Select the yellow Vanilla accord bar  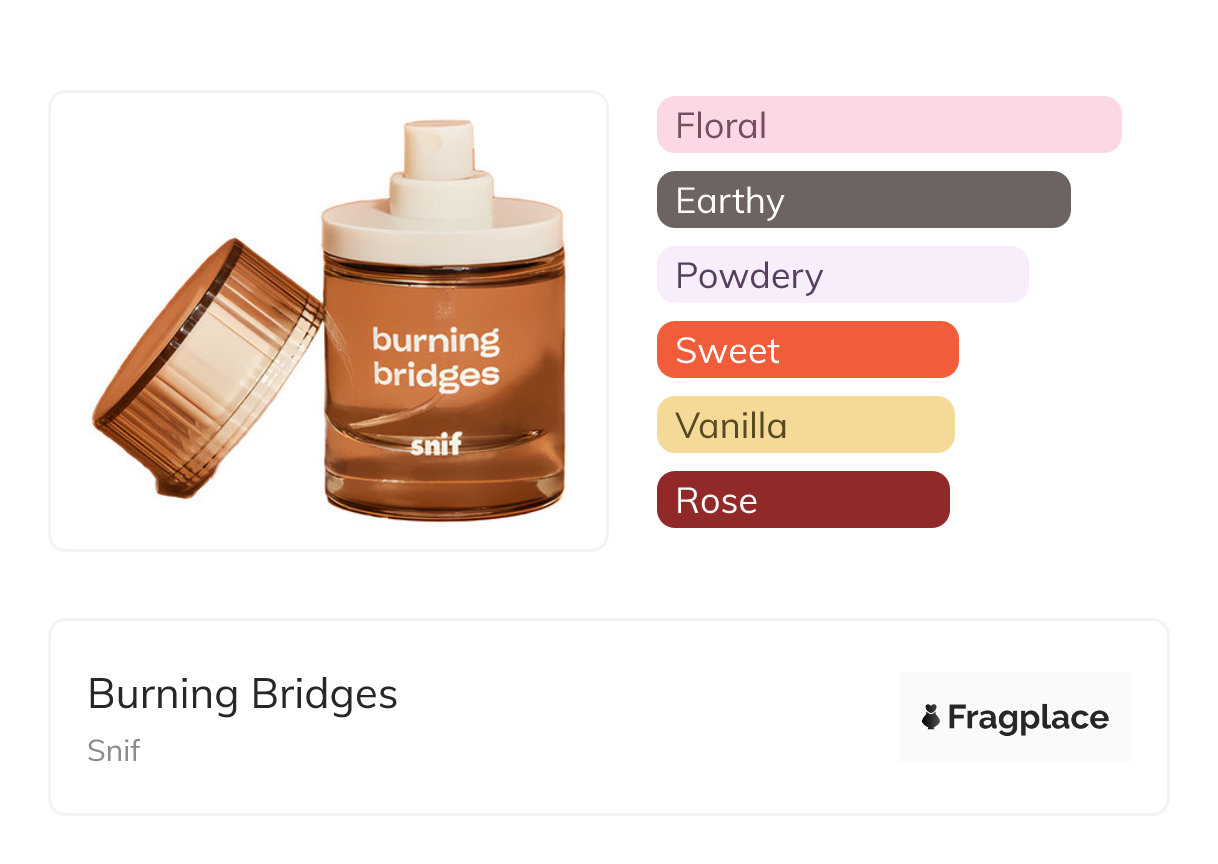805,425
